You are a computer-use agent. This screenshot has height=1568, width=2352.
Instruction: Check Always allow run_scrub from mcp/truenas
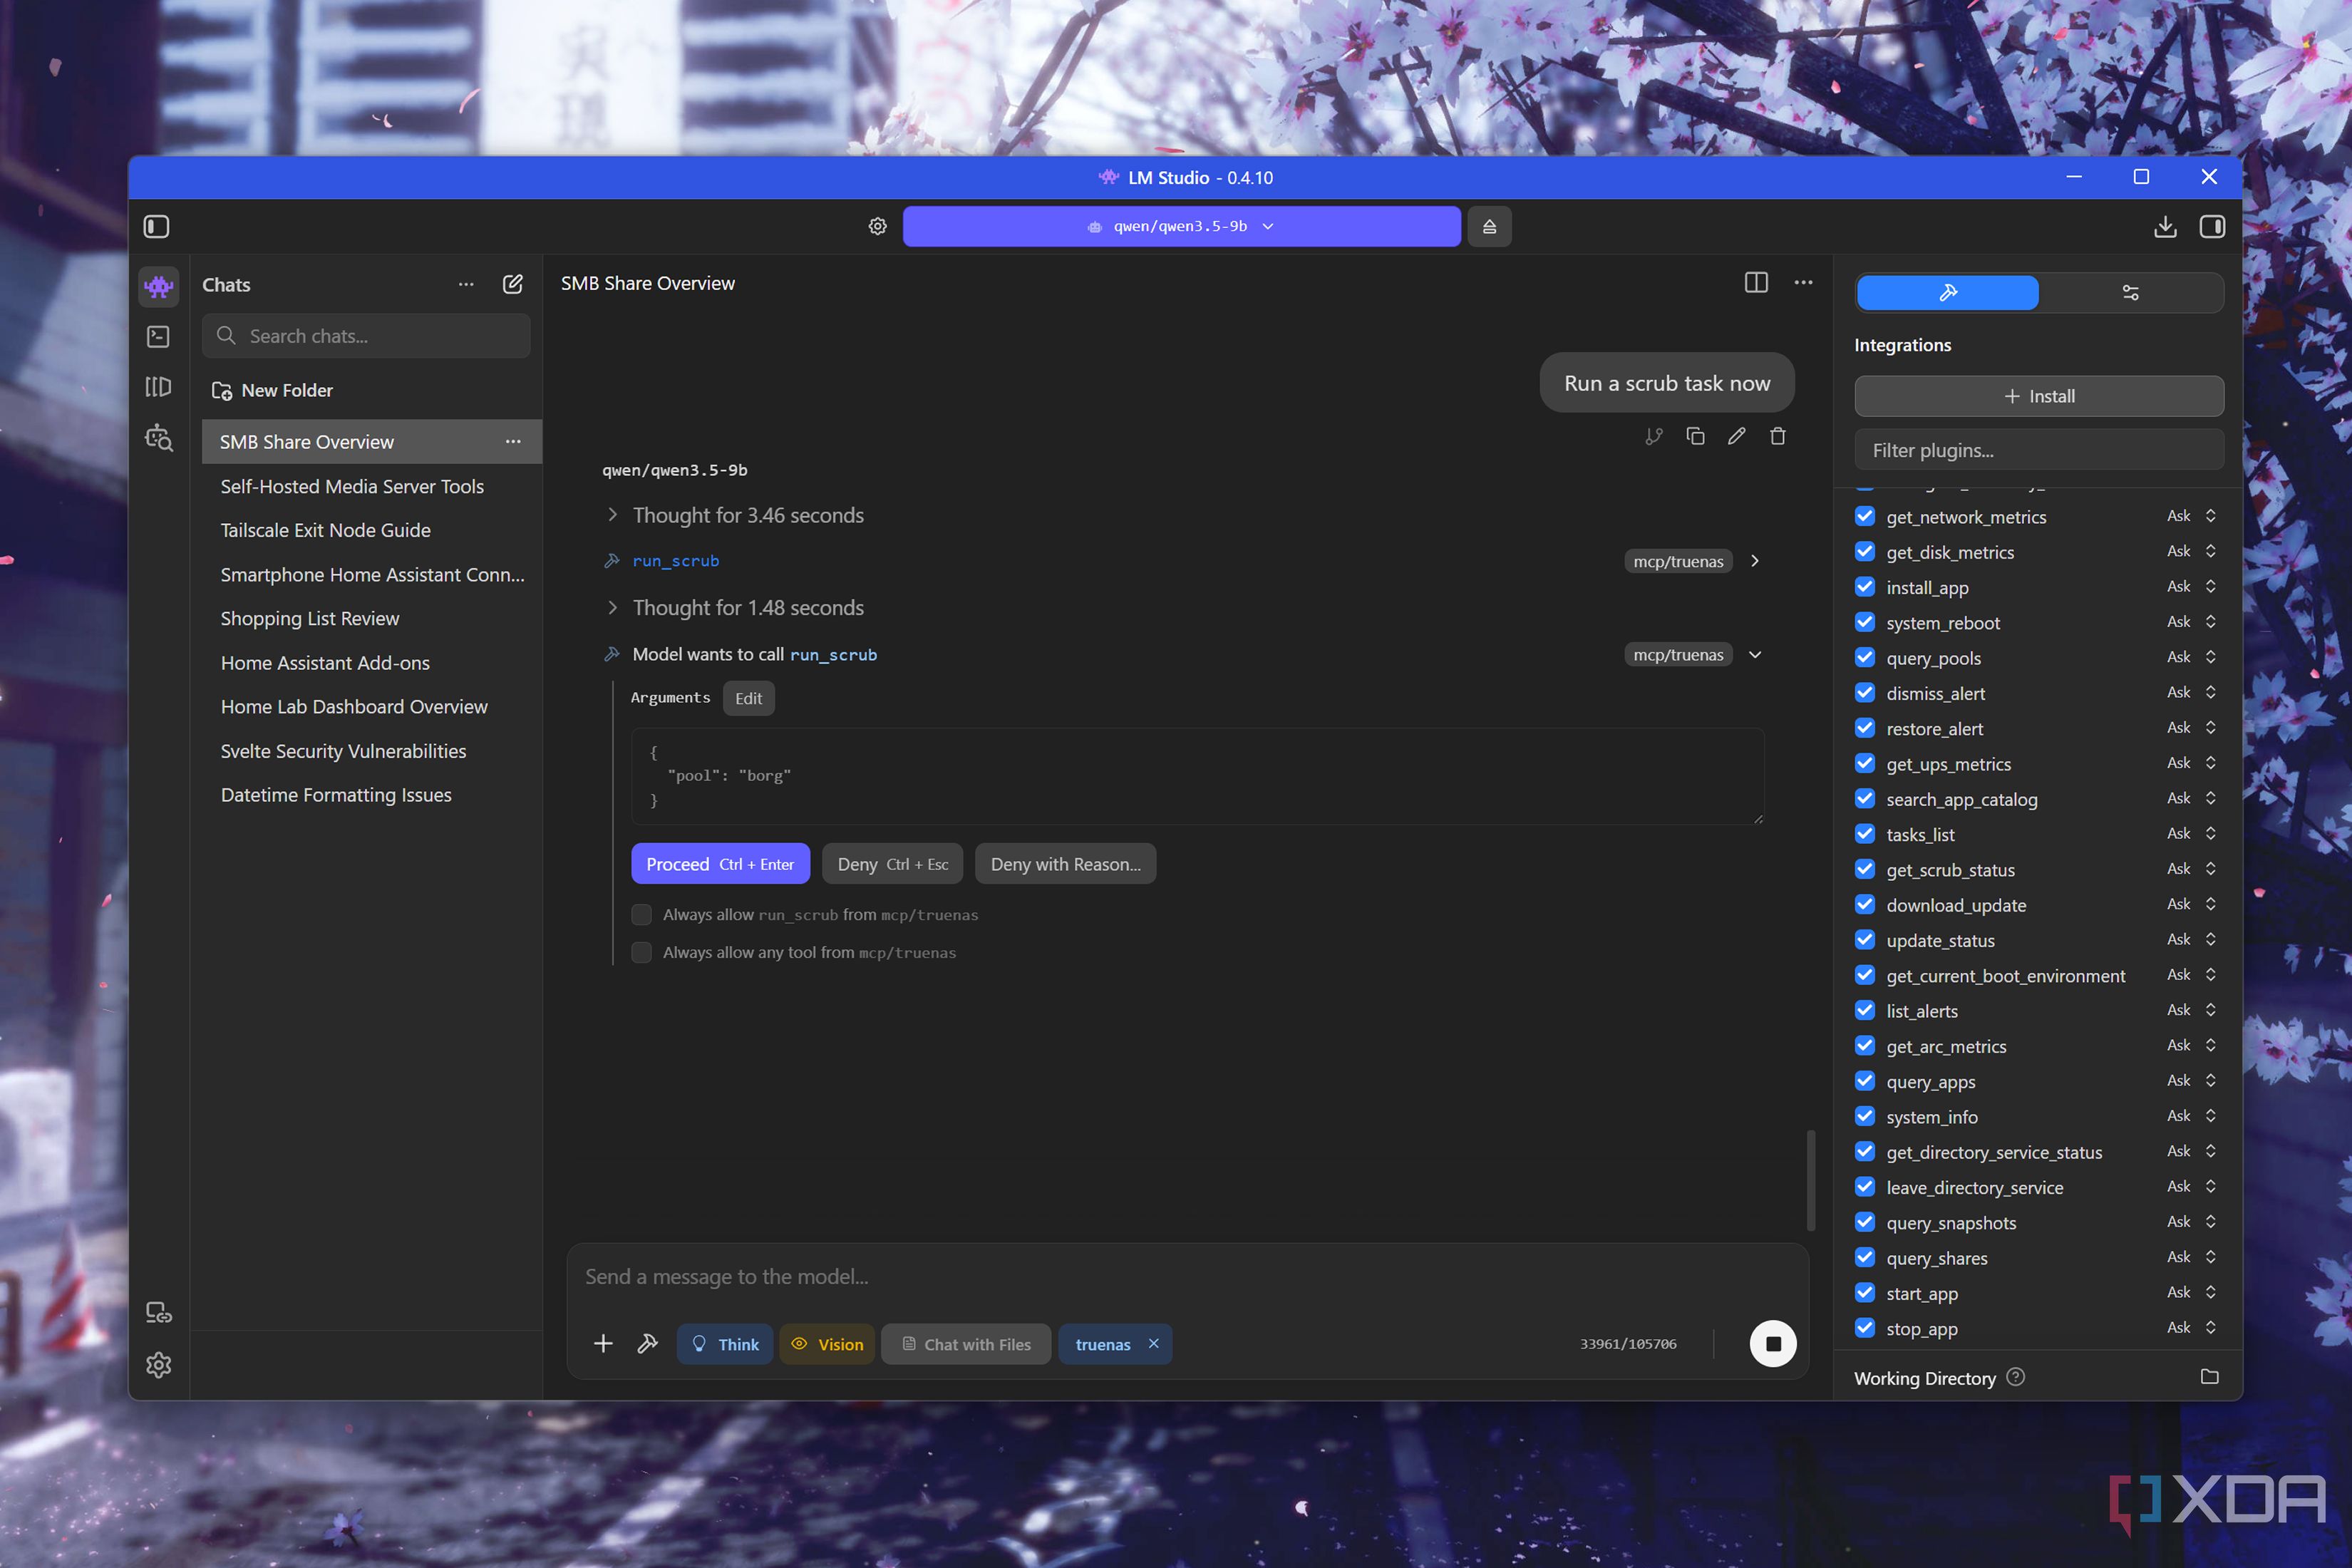tap(642, 915)
